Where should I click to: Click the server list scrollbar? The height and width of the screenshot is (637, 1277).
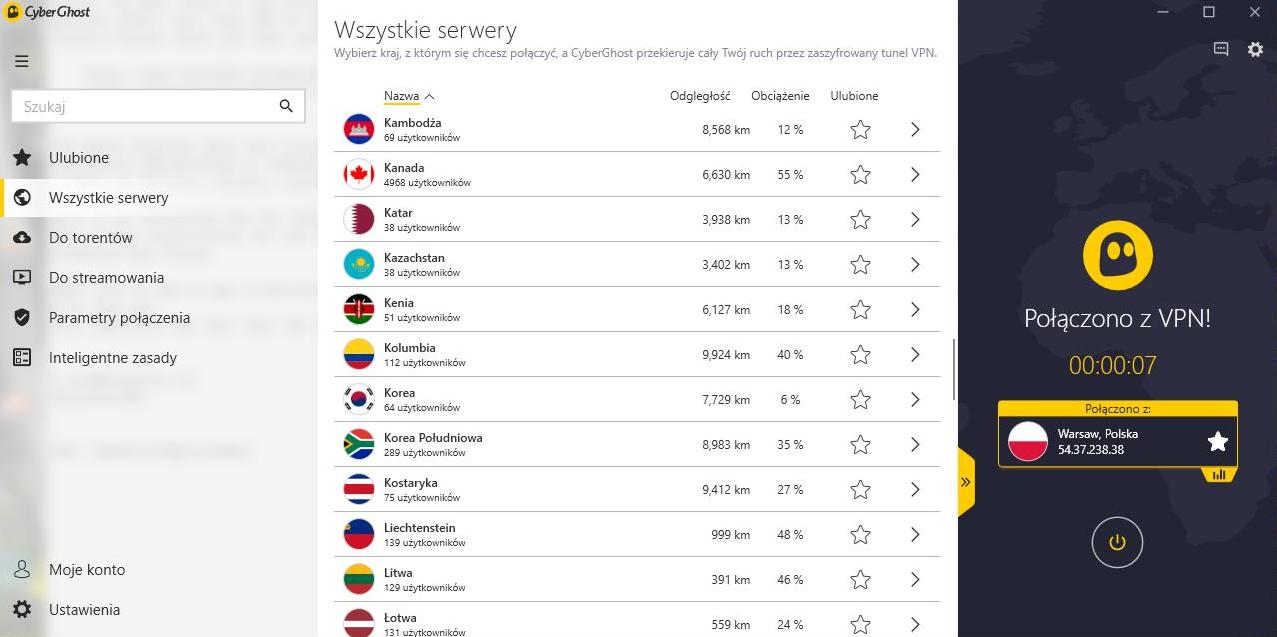(954, 368)
